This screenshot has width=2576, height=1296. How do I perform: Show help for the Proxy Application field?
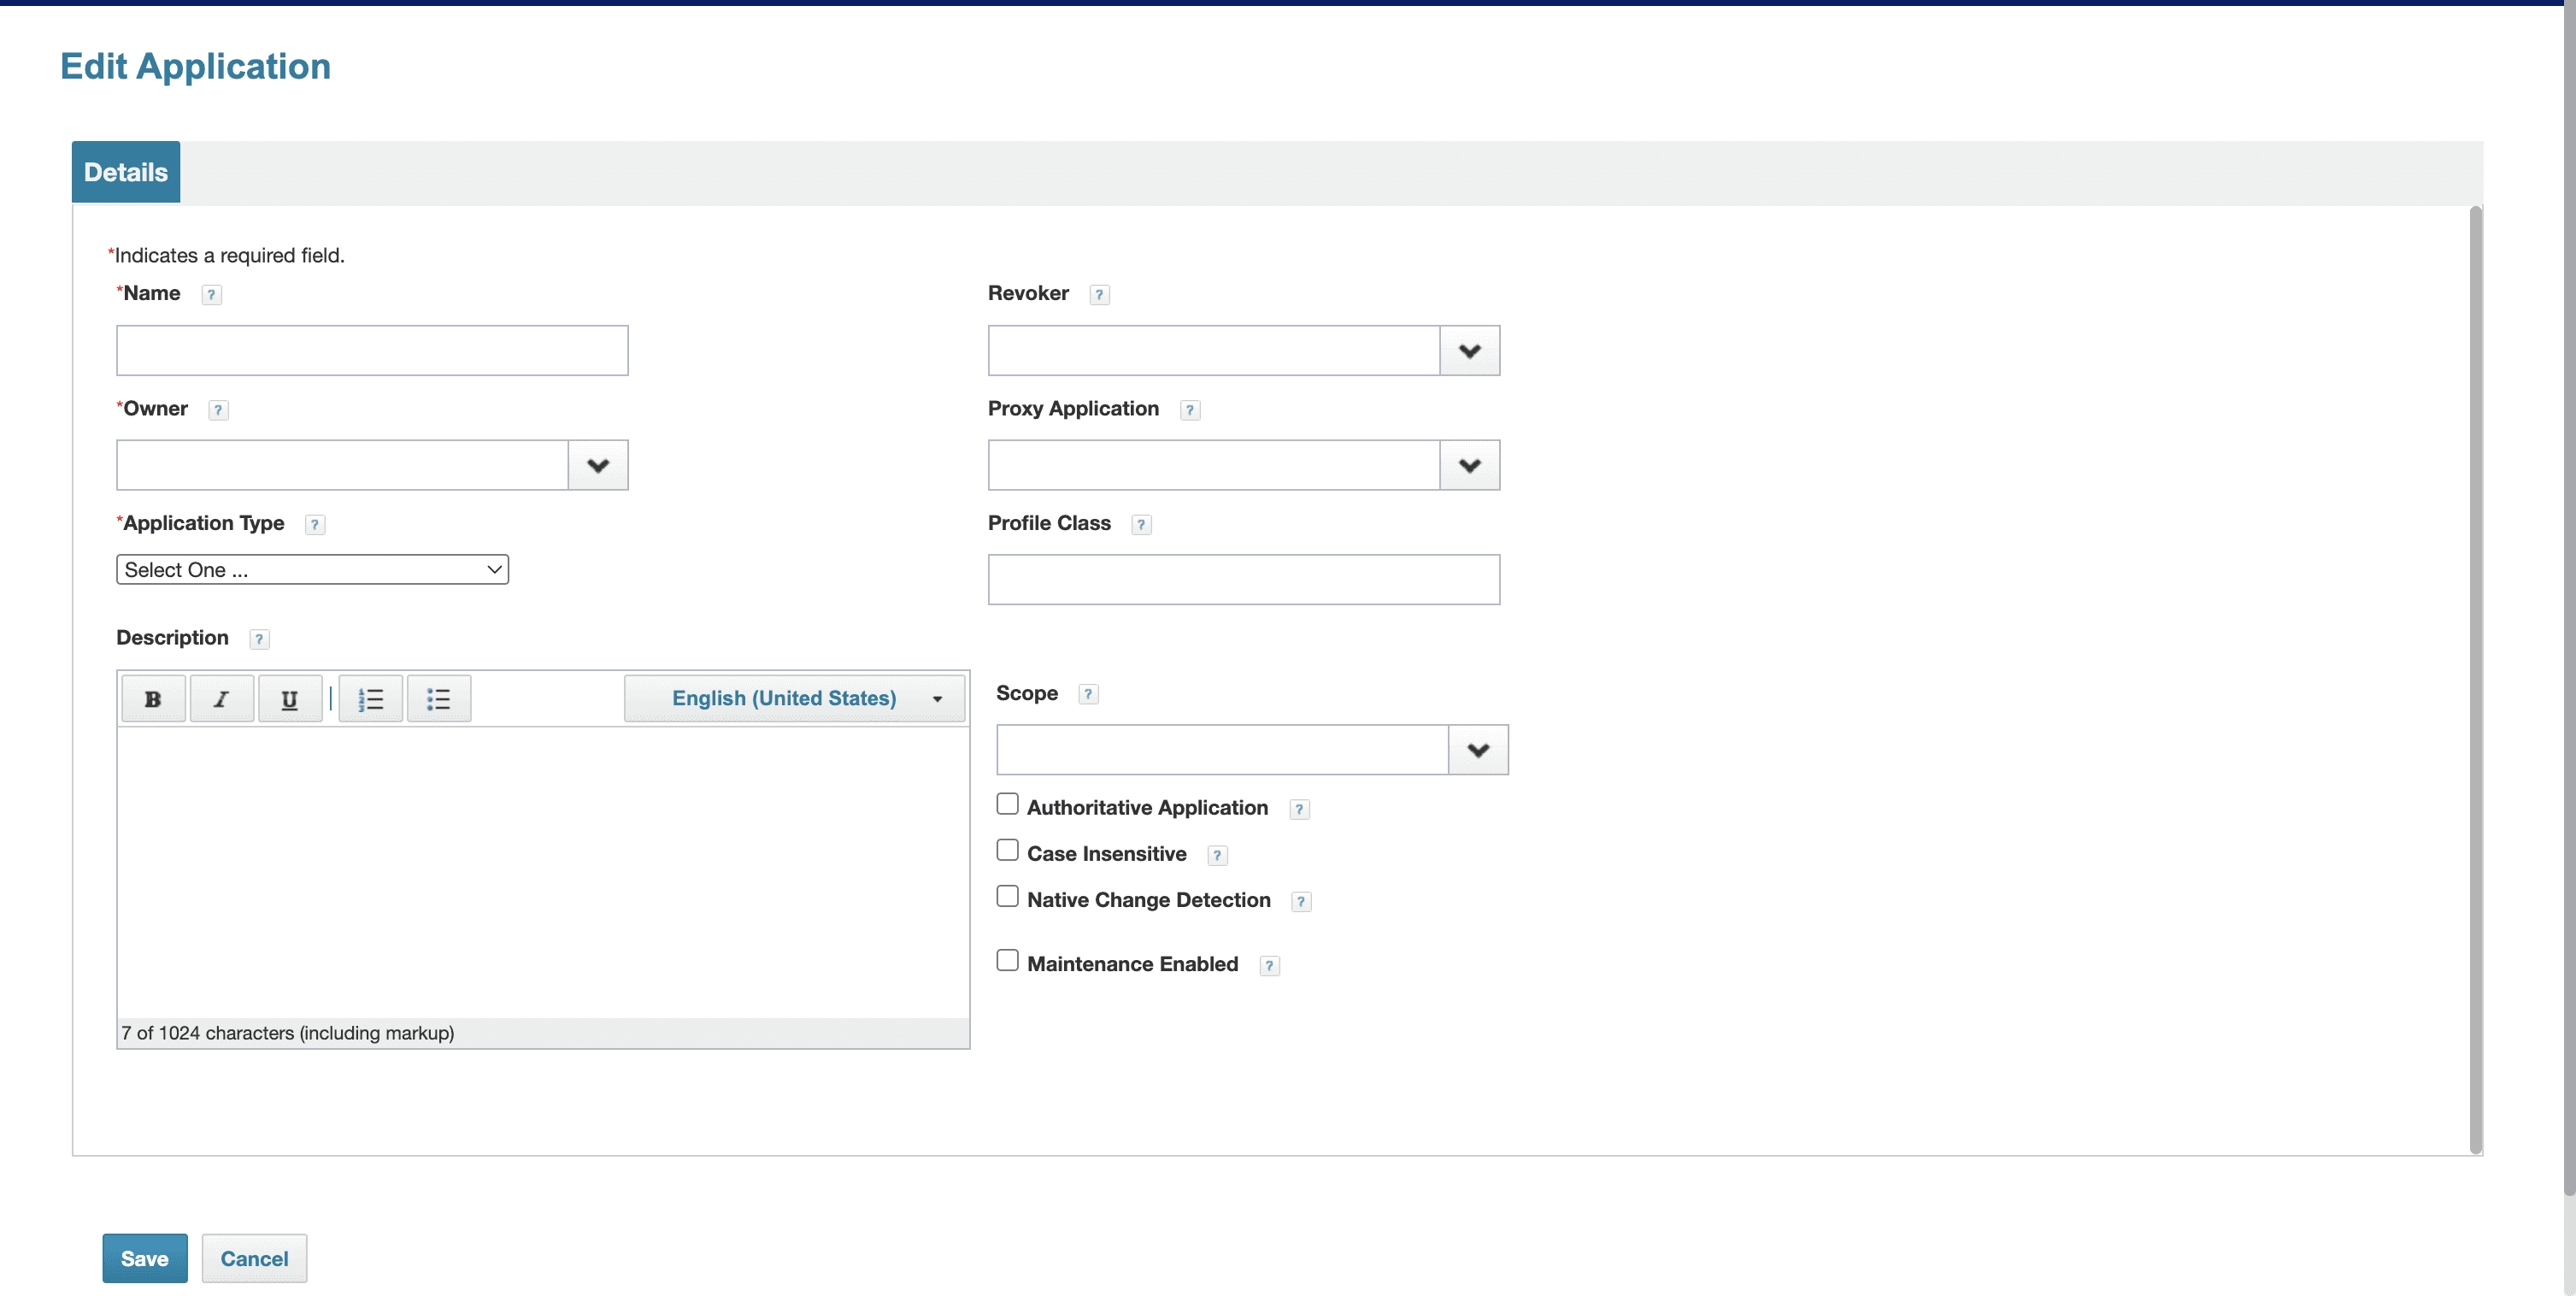(1189, 410)
